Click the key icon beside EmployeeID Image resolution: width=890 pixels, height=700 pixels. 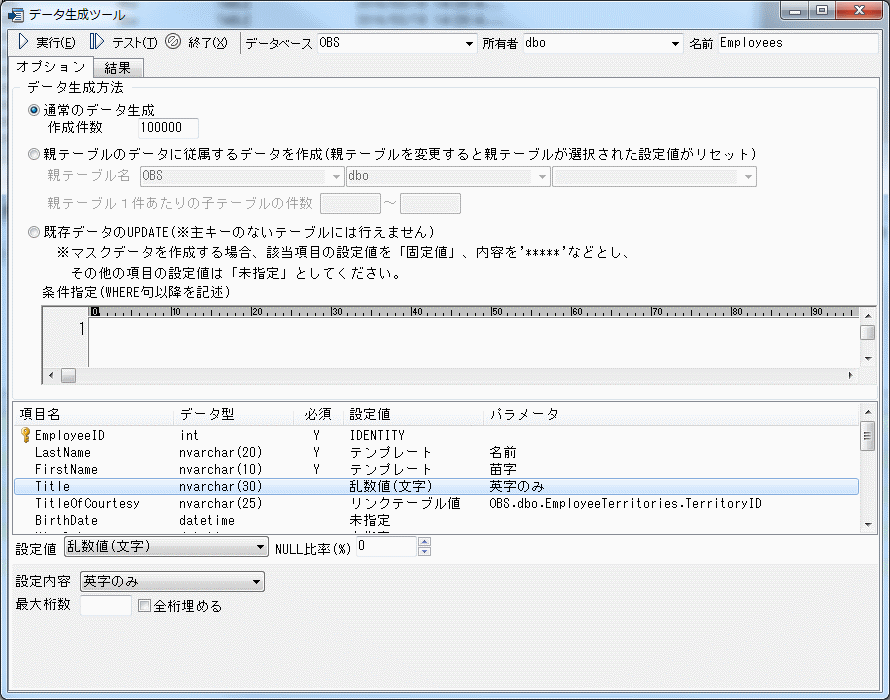[25, 435]
